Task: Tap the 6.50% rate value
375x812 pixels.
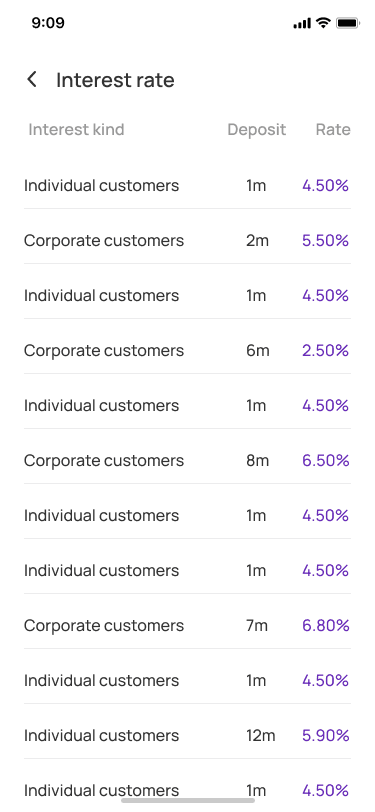Action: click(325, 460)
